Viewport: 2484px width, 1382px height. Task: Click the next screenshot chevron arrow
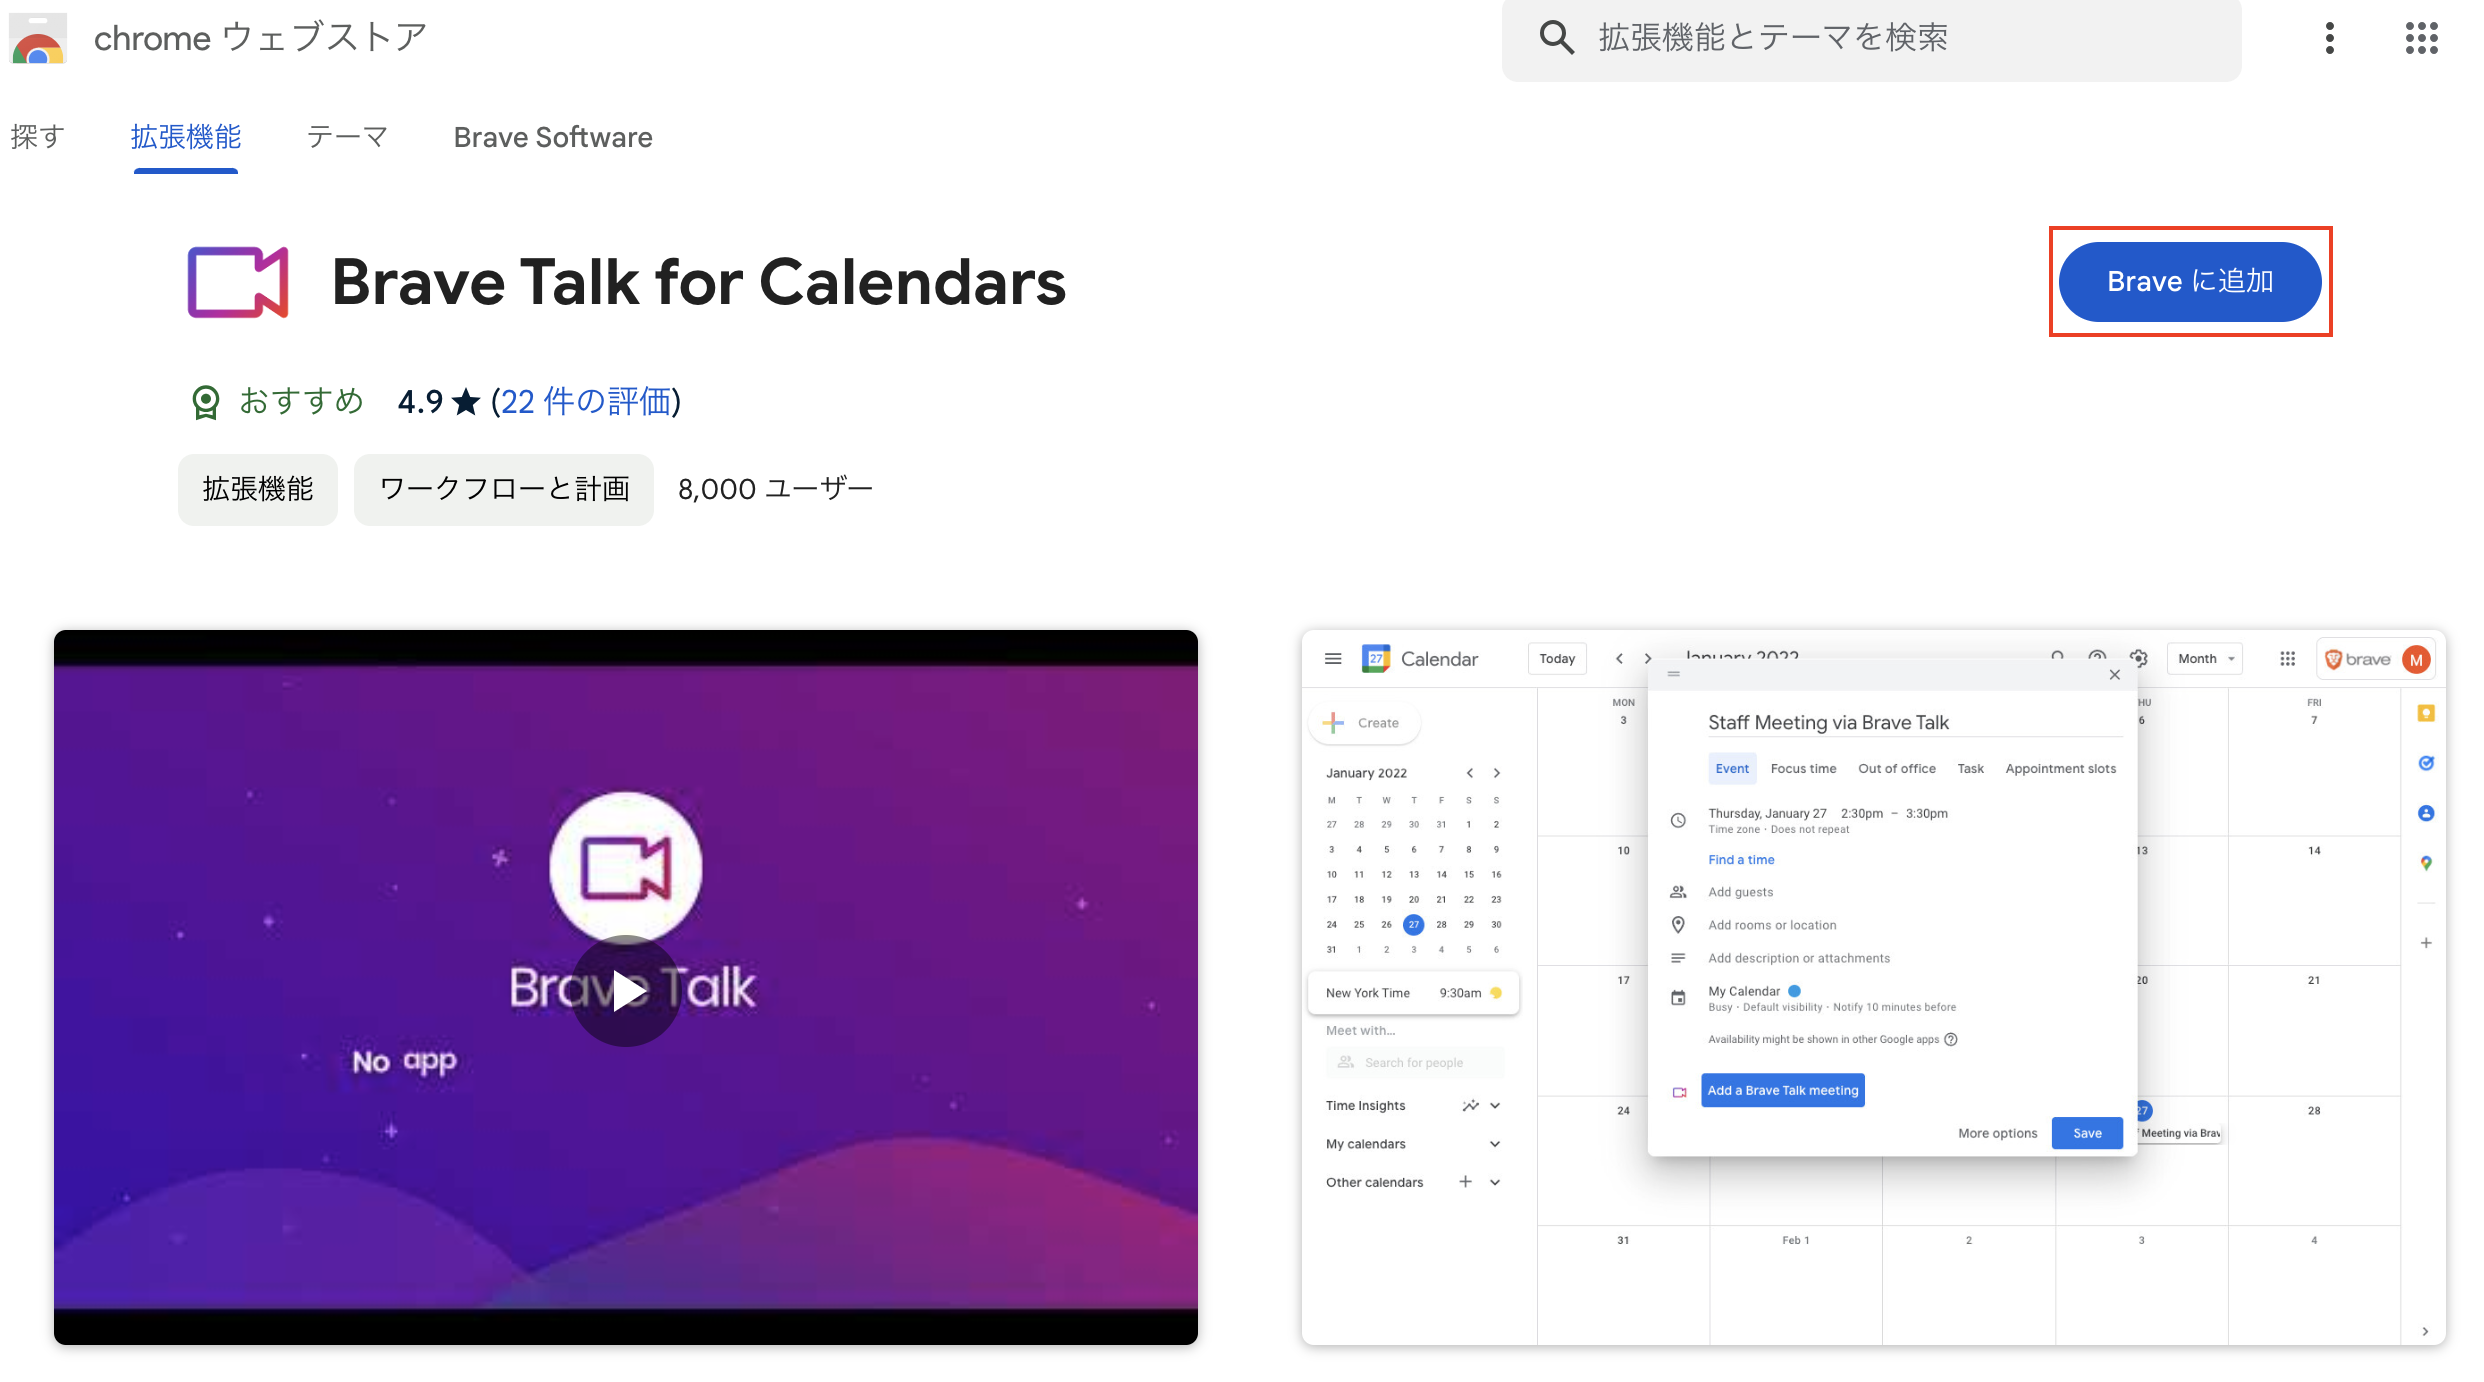pyautogui.click(x=2425, y=1331)
